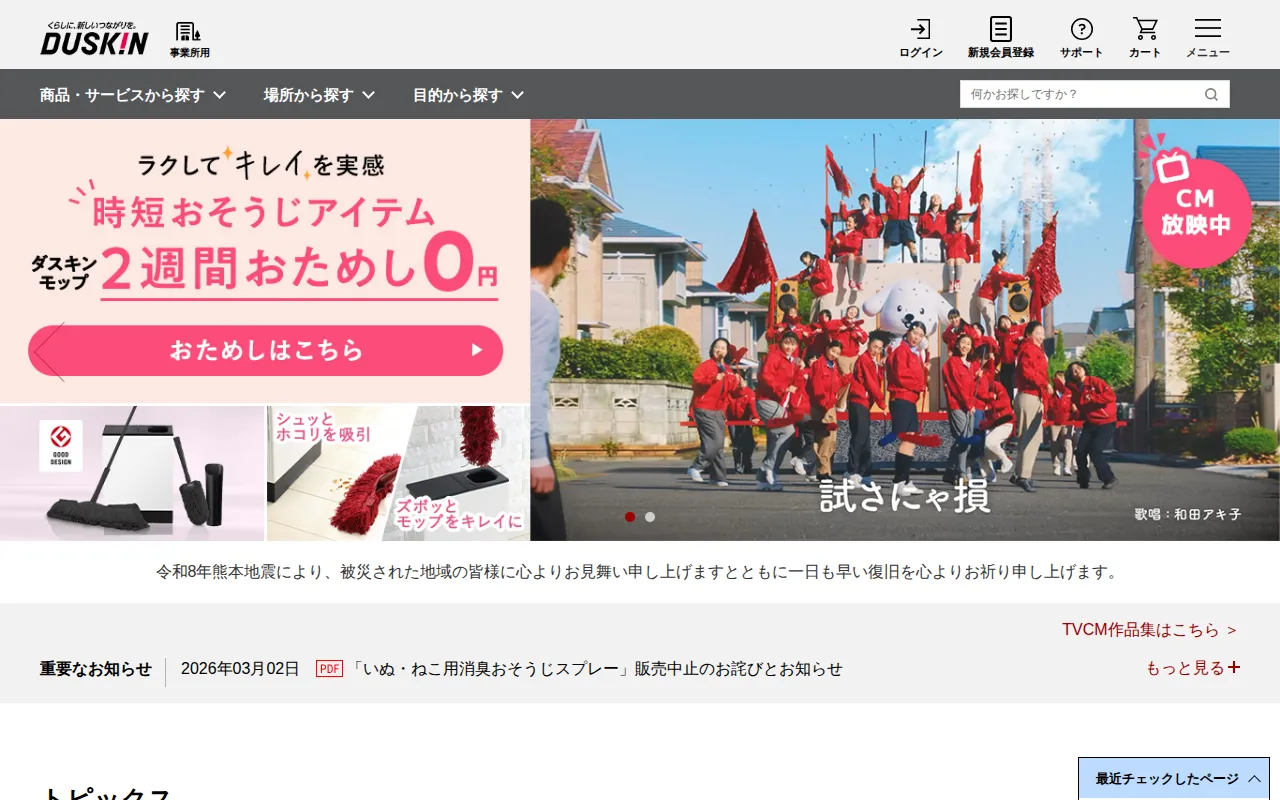
Task: Open the メニュー hamburger menu
Action: point(1208,38)
